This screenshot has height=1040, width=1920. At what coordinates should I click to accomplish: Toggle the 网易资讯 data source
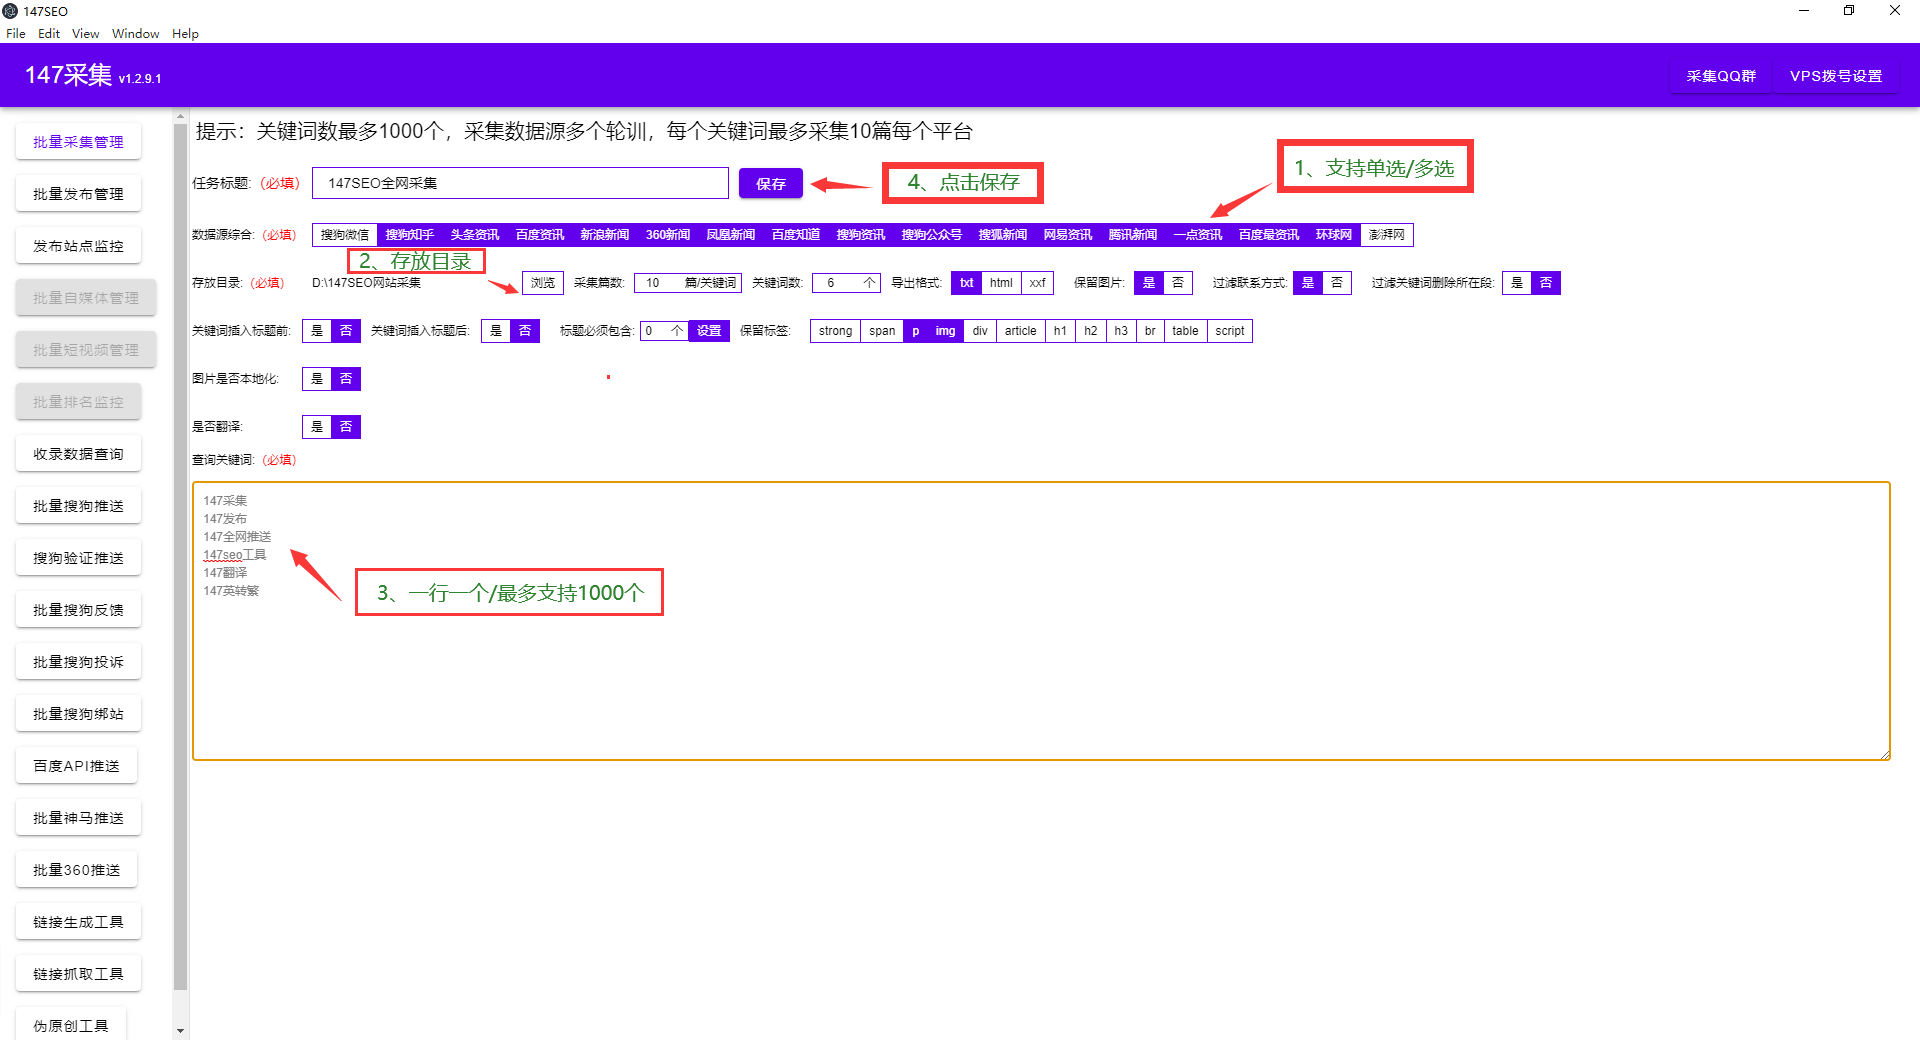pos(1068,235)
